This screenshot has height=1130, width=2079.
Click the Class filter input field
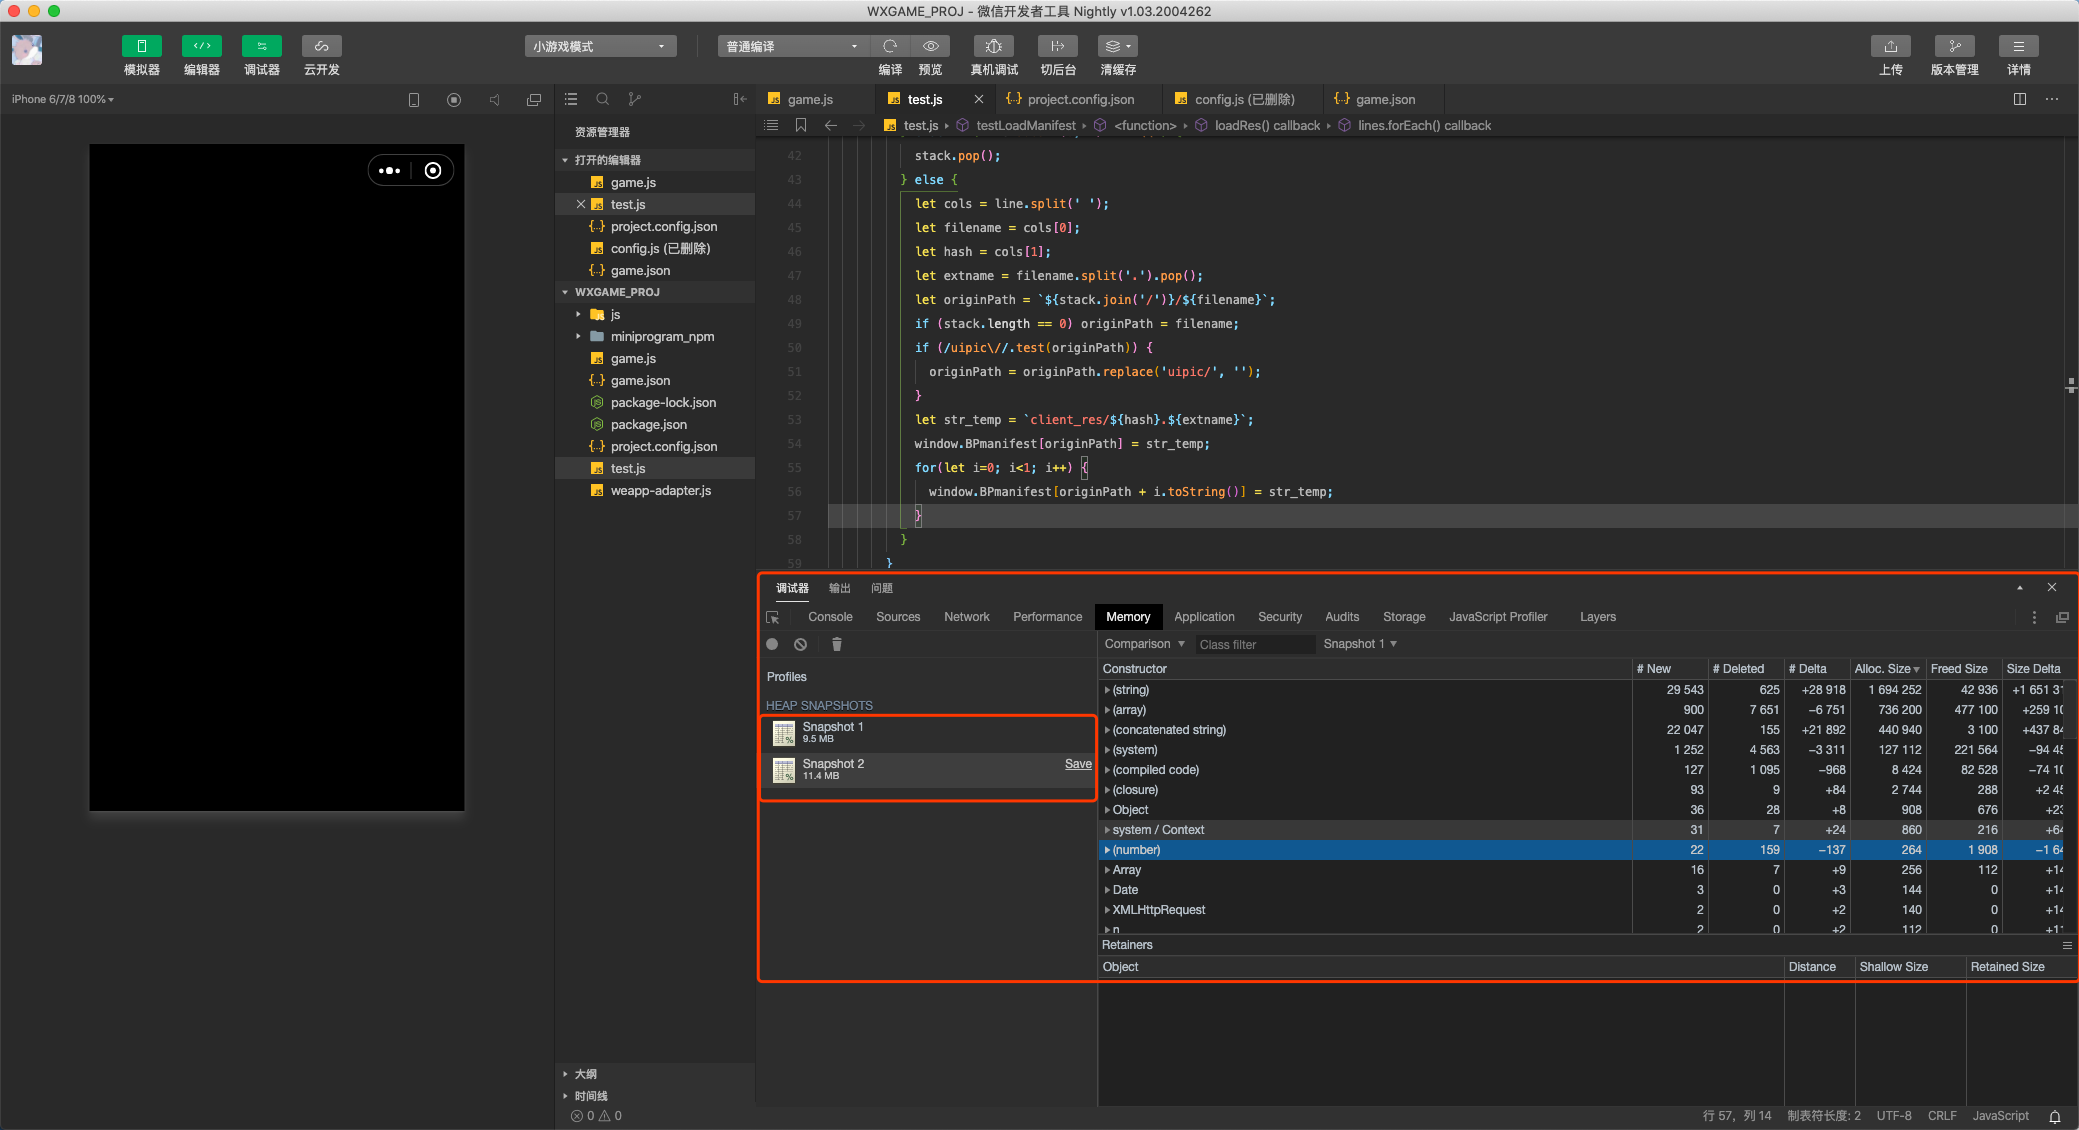(1255, 645)
